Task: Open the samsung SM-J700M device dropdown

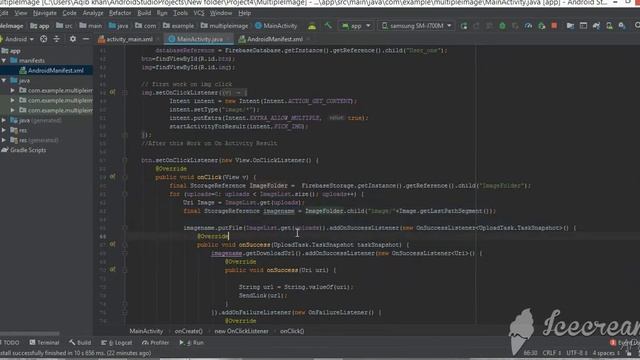Action: coord(417,26)
